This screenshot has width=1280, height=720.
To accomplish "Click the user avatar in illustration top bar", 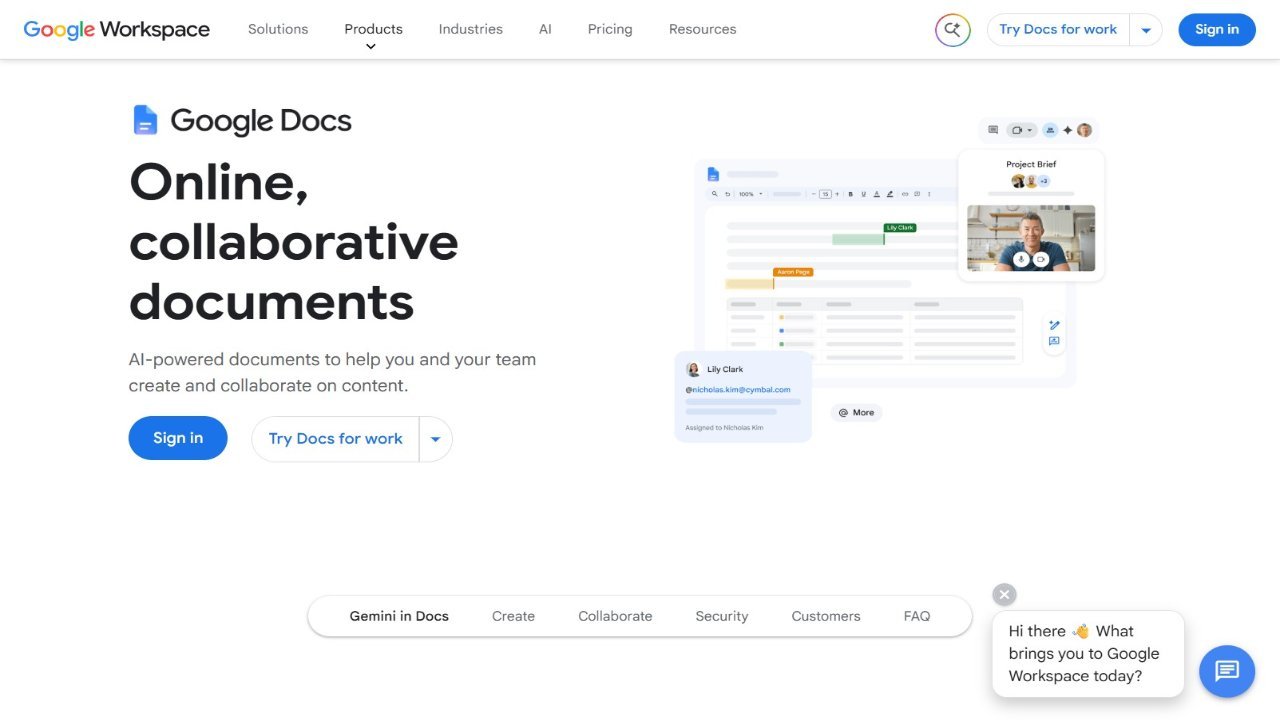I will (x=1084, y=130).
